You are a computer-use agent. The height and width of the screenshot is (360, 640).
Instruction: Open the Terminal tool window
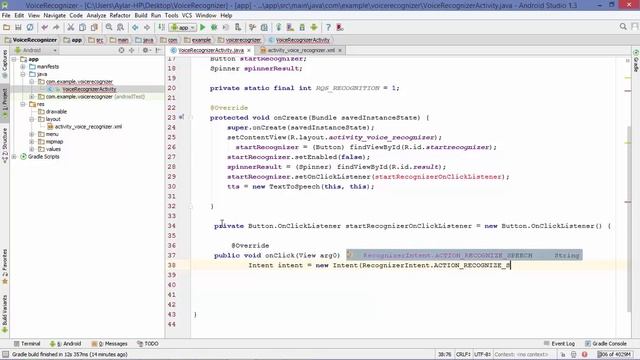coord(27,344)
